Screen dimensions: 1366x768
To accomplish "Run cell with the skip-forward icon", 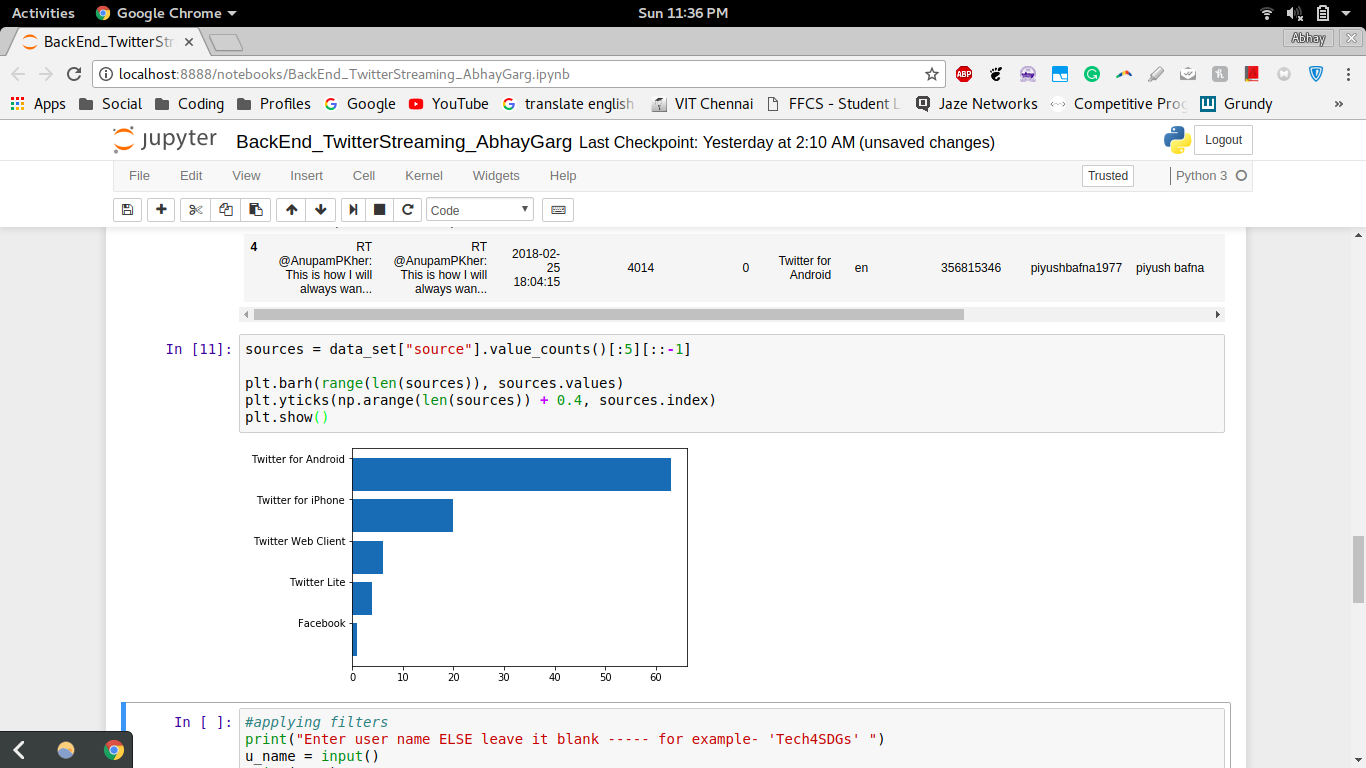I will click(352, 210).
